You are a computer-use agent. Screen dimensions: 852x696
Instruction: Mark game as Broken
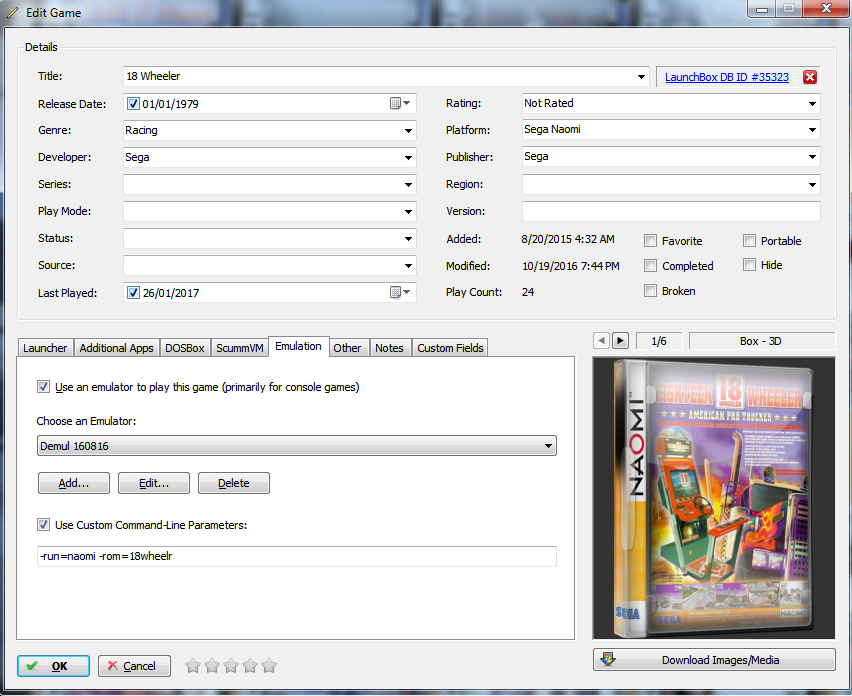(x=650, y=291)
